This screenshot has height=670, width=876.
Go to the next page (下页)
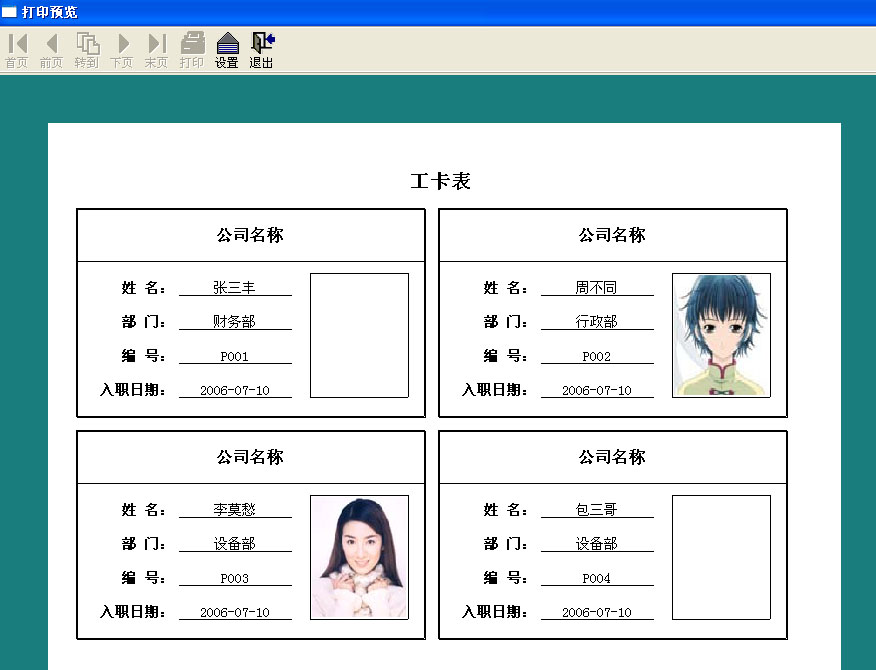(122, 50)
